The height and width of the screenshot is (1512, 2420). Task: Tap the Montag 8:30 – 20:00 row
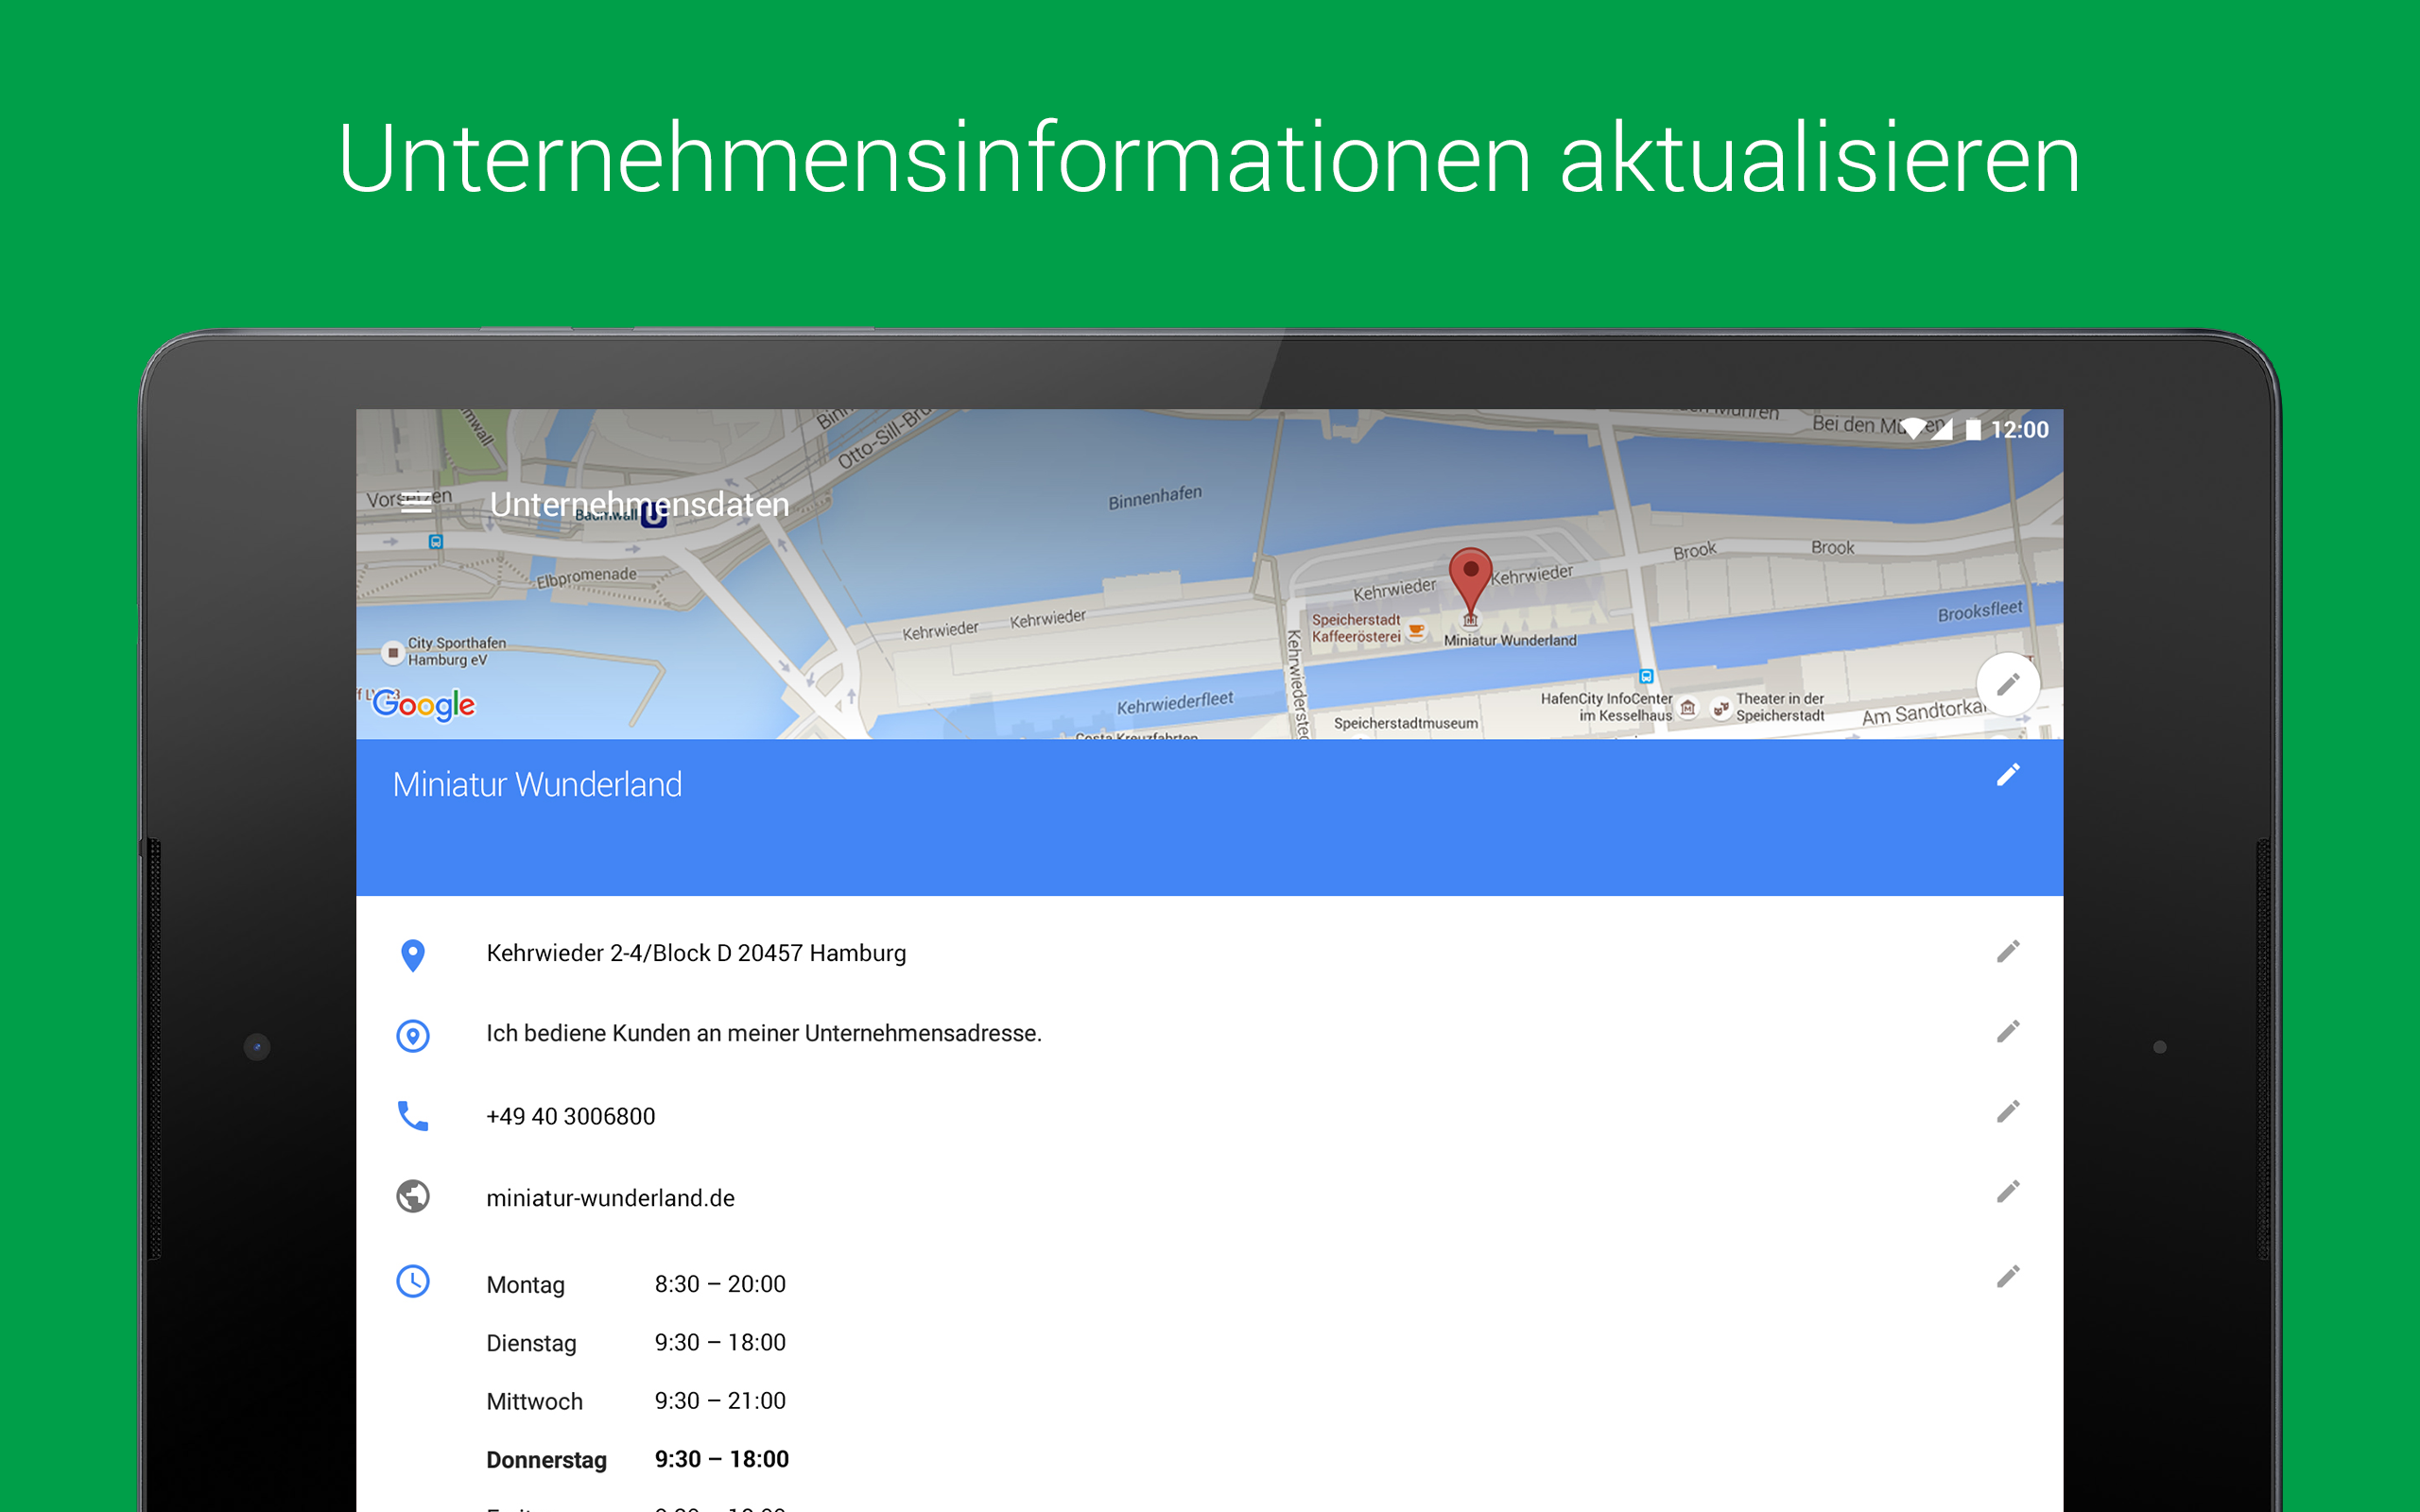click(x=636, y=1284)
